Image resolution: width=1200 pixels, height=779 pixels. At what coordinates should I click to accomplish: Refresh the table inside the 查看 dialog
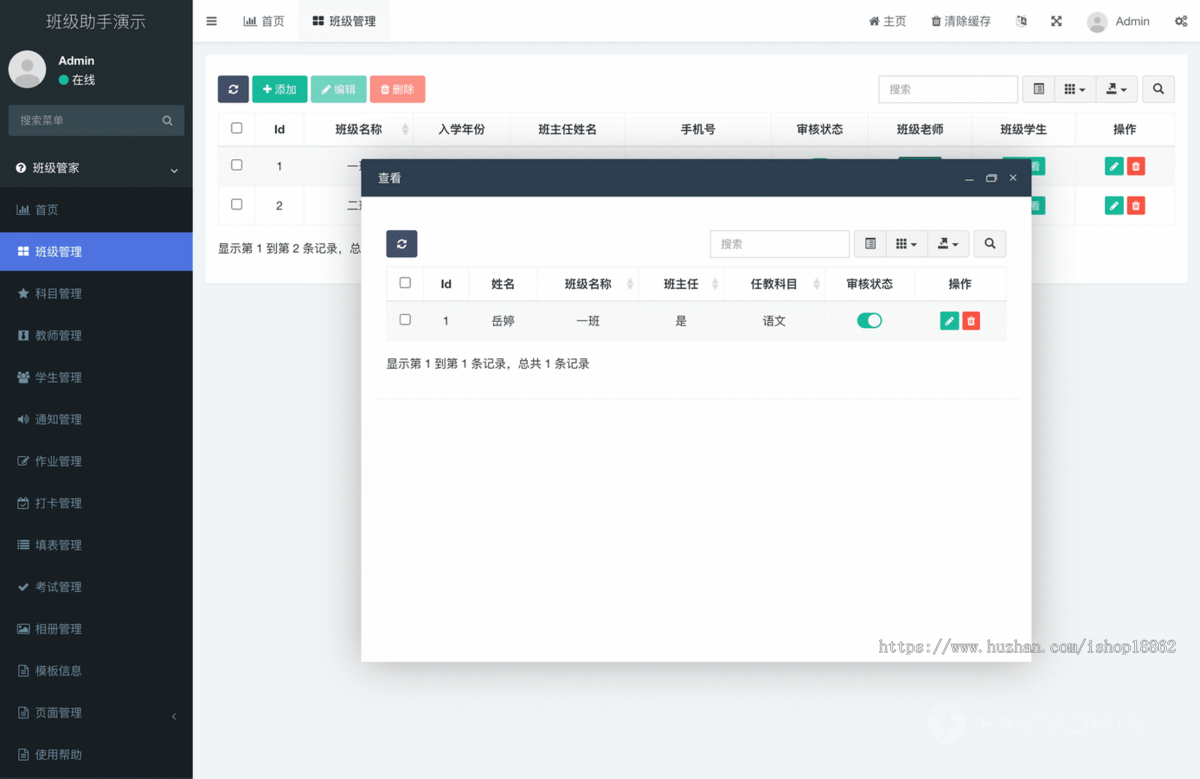(401, 243)
